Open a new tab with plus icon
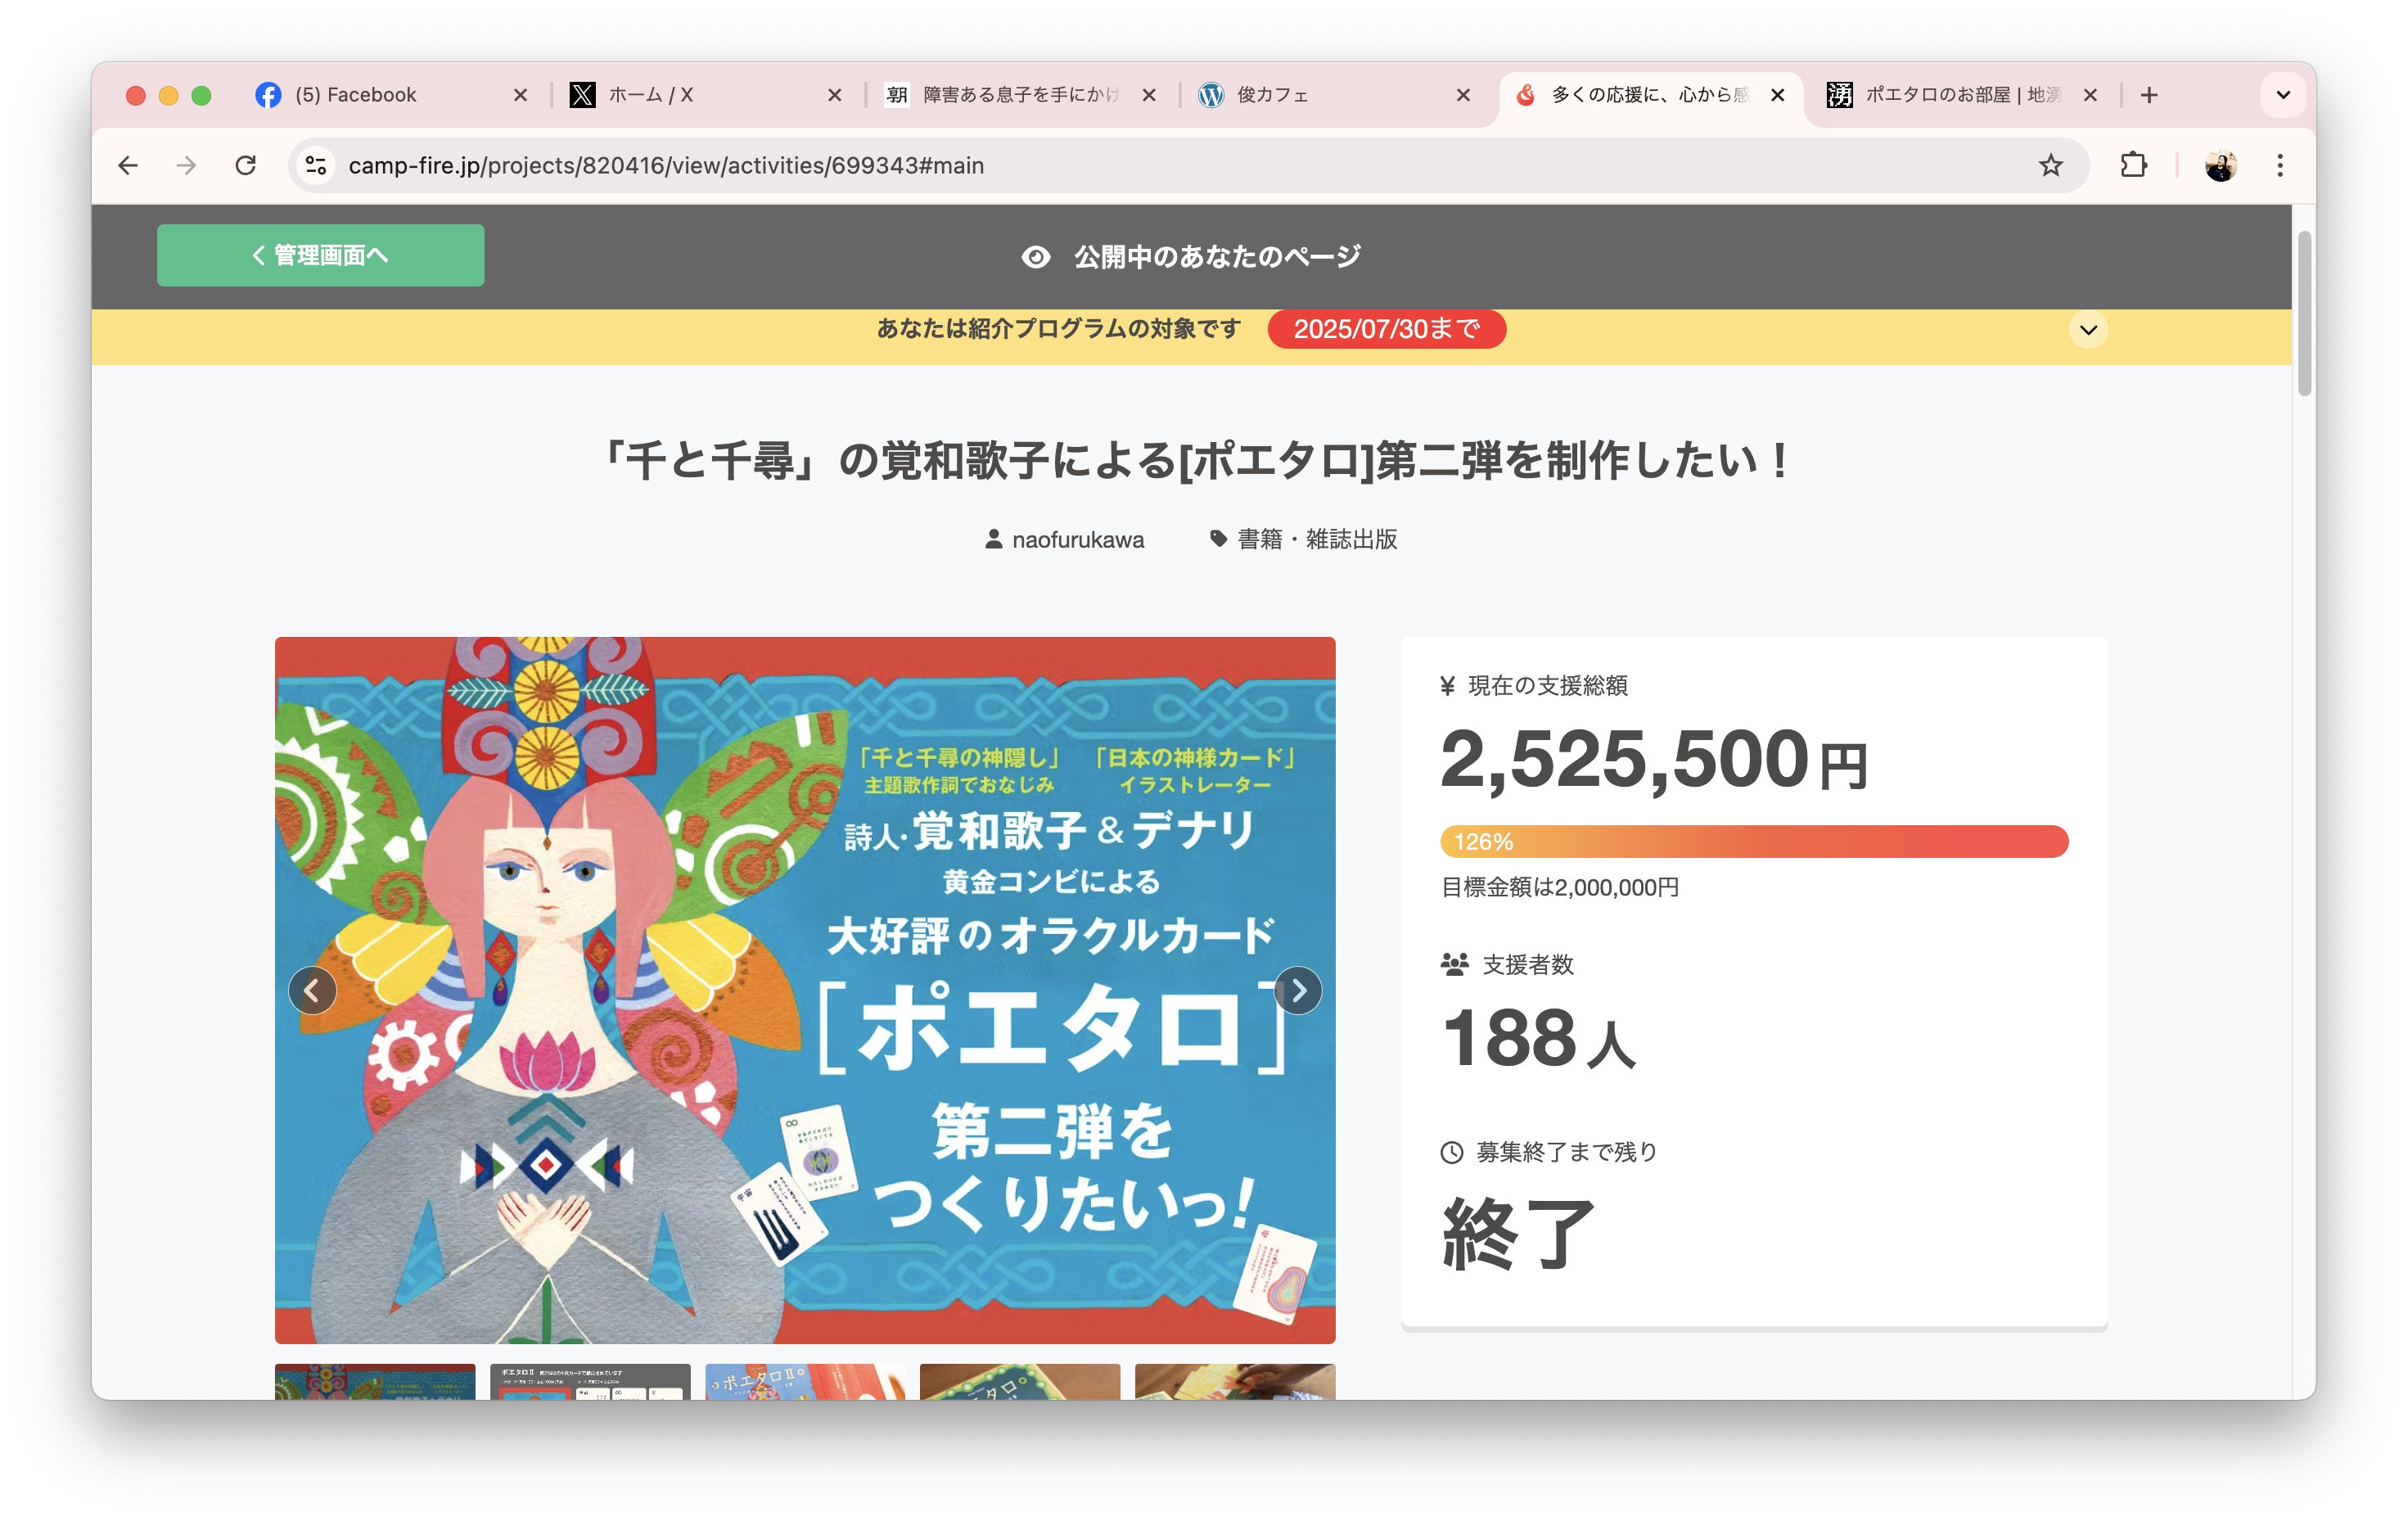 coord(2149,95)
